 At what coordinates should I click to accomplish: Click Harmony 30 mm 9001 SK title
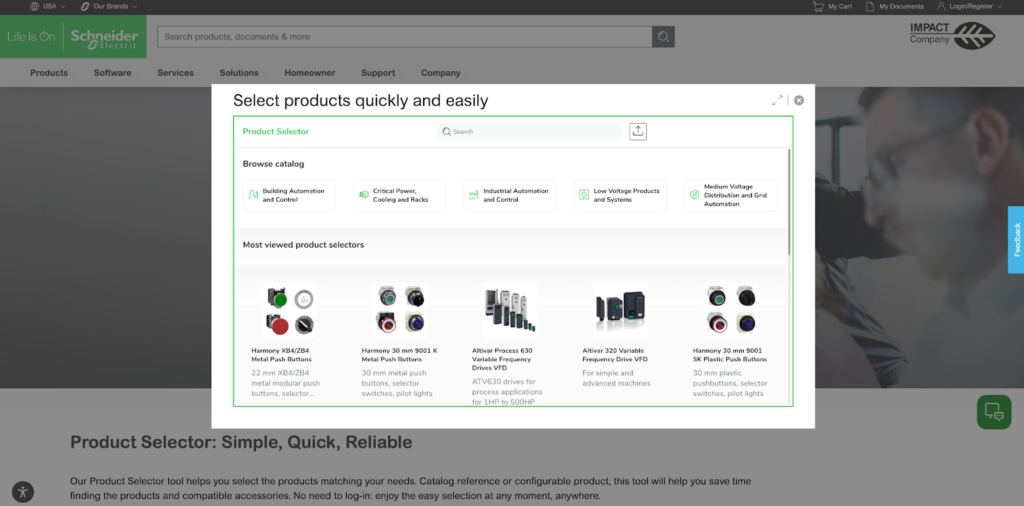point(730,355)
